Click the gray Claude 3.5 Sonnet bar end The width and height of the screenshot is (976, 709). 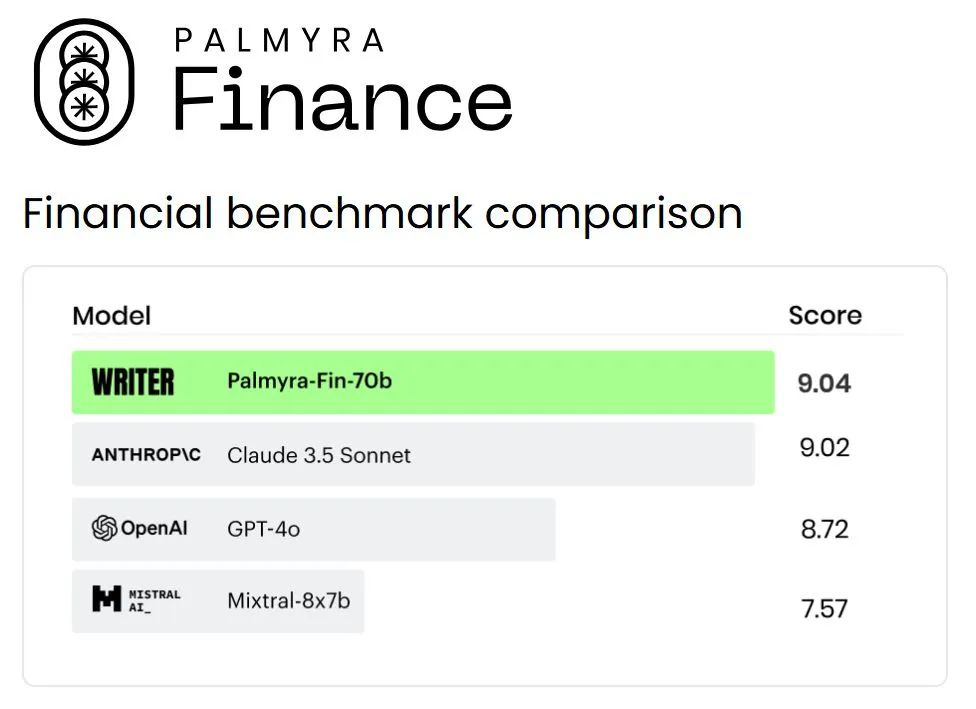740,455
